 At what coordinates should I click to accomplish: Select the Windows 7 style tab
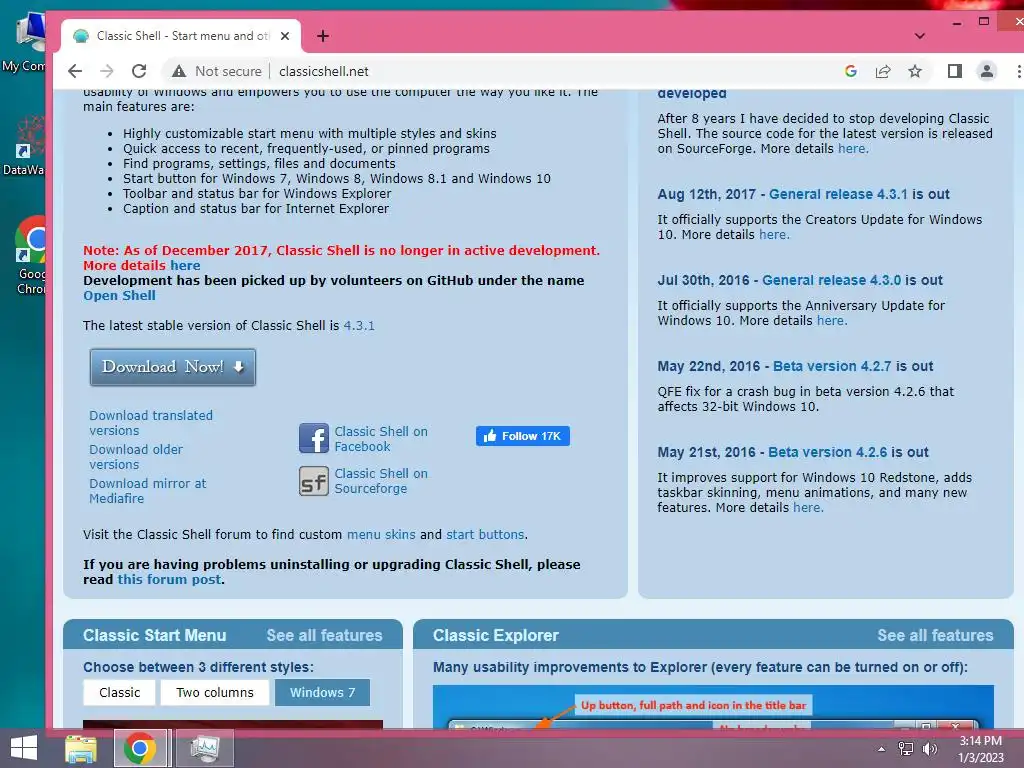coord(323,692)
